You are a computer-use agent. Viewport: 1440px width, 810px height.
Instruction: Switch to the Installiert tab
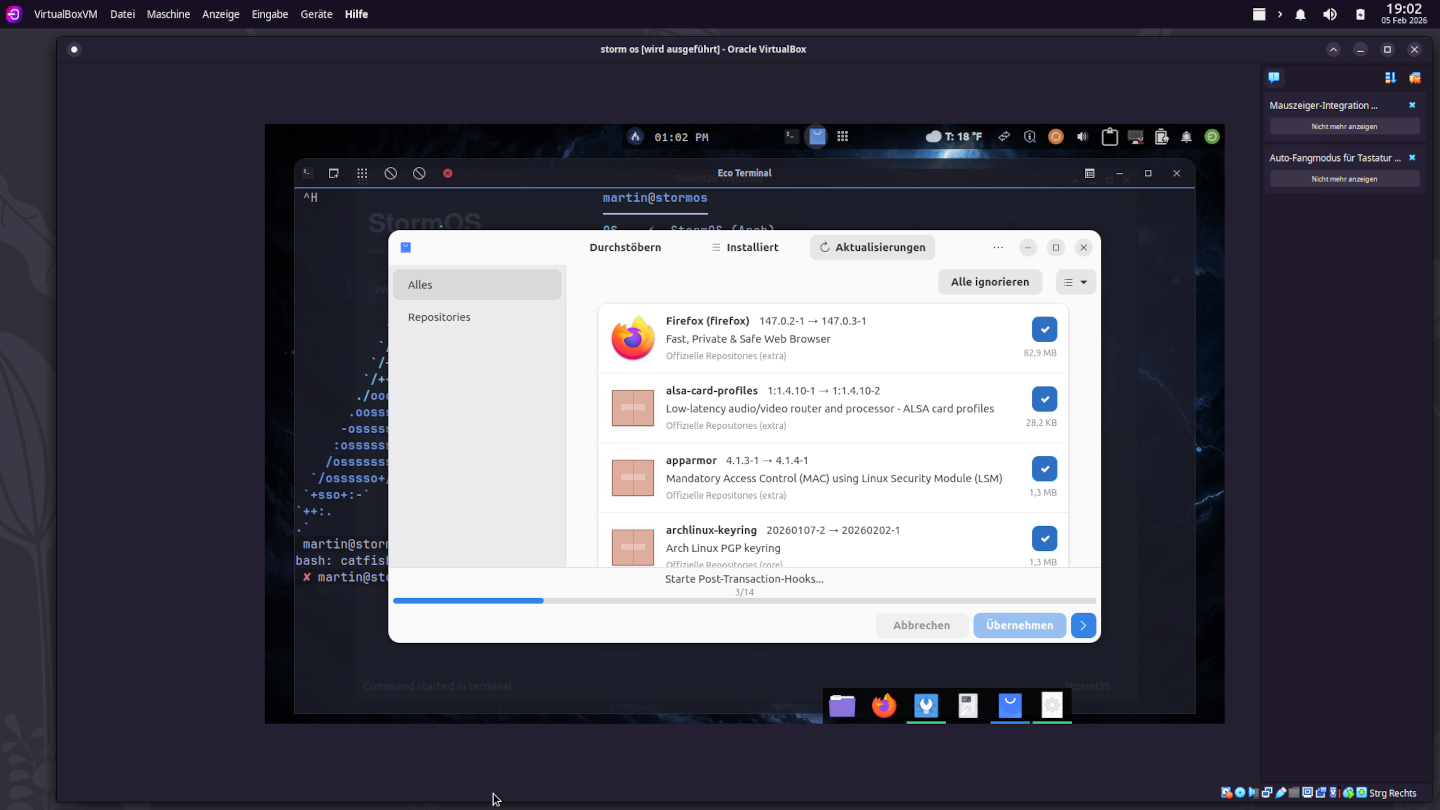744,247
